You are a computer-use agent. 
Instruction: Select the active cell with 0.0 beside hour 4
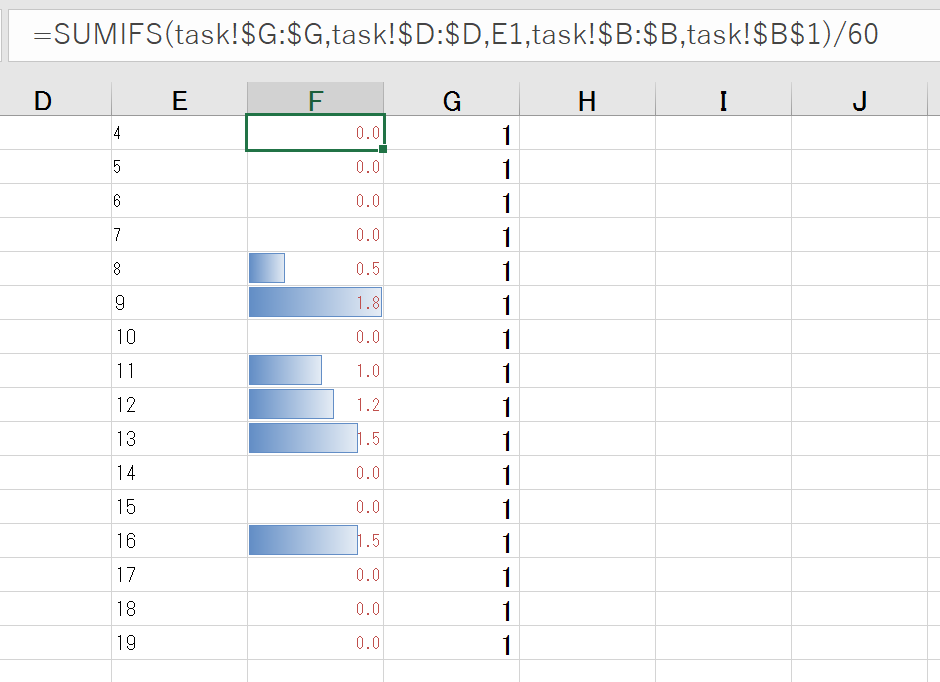pyautogui.click(x=315, y=132)
